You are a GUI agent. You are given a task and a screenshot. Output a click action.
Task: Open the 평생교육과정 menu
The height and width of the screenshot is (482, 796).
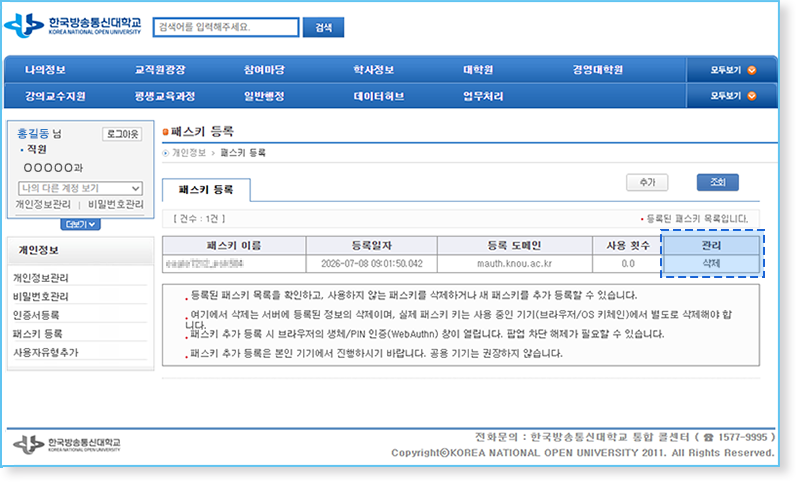[x=165, y=96]
